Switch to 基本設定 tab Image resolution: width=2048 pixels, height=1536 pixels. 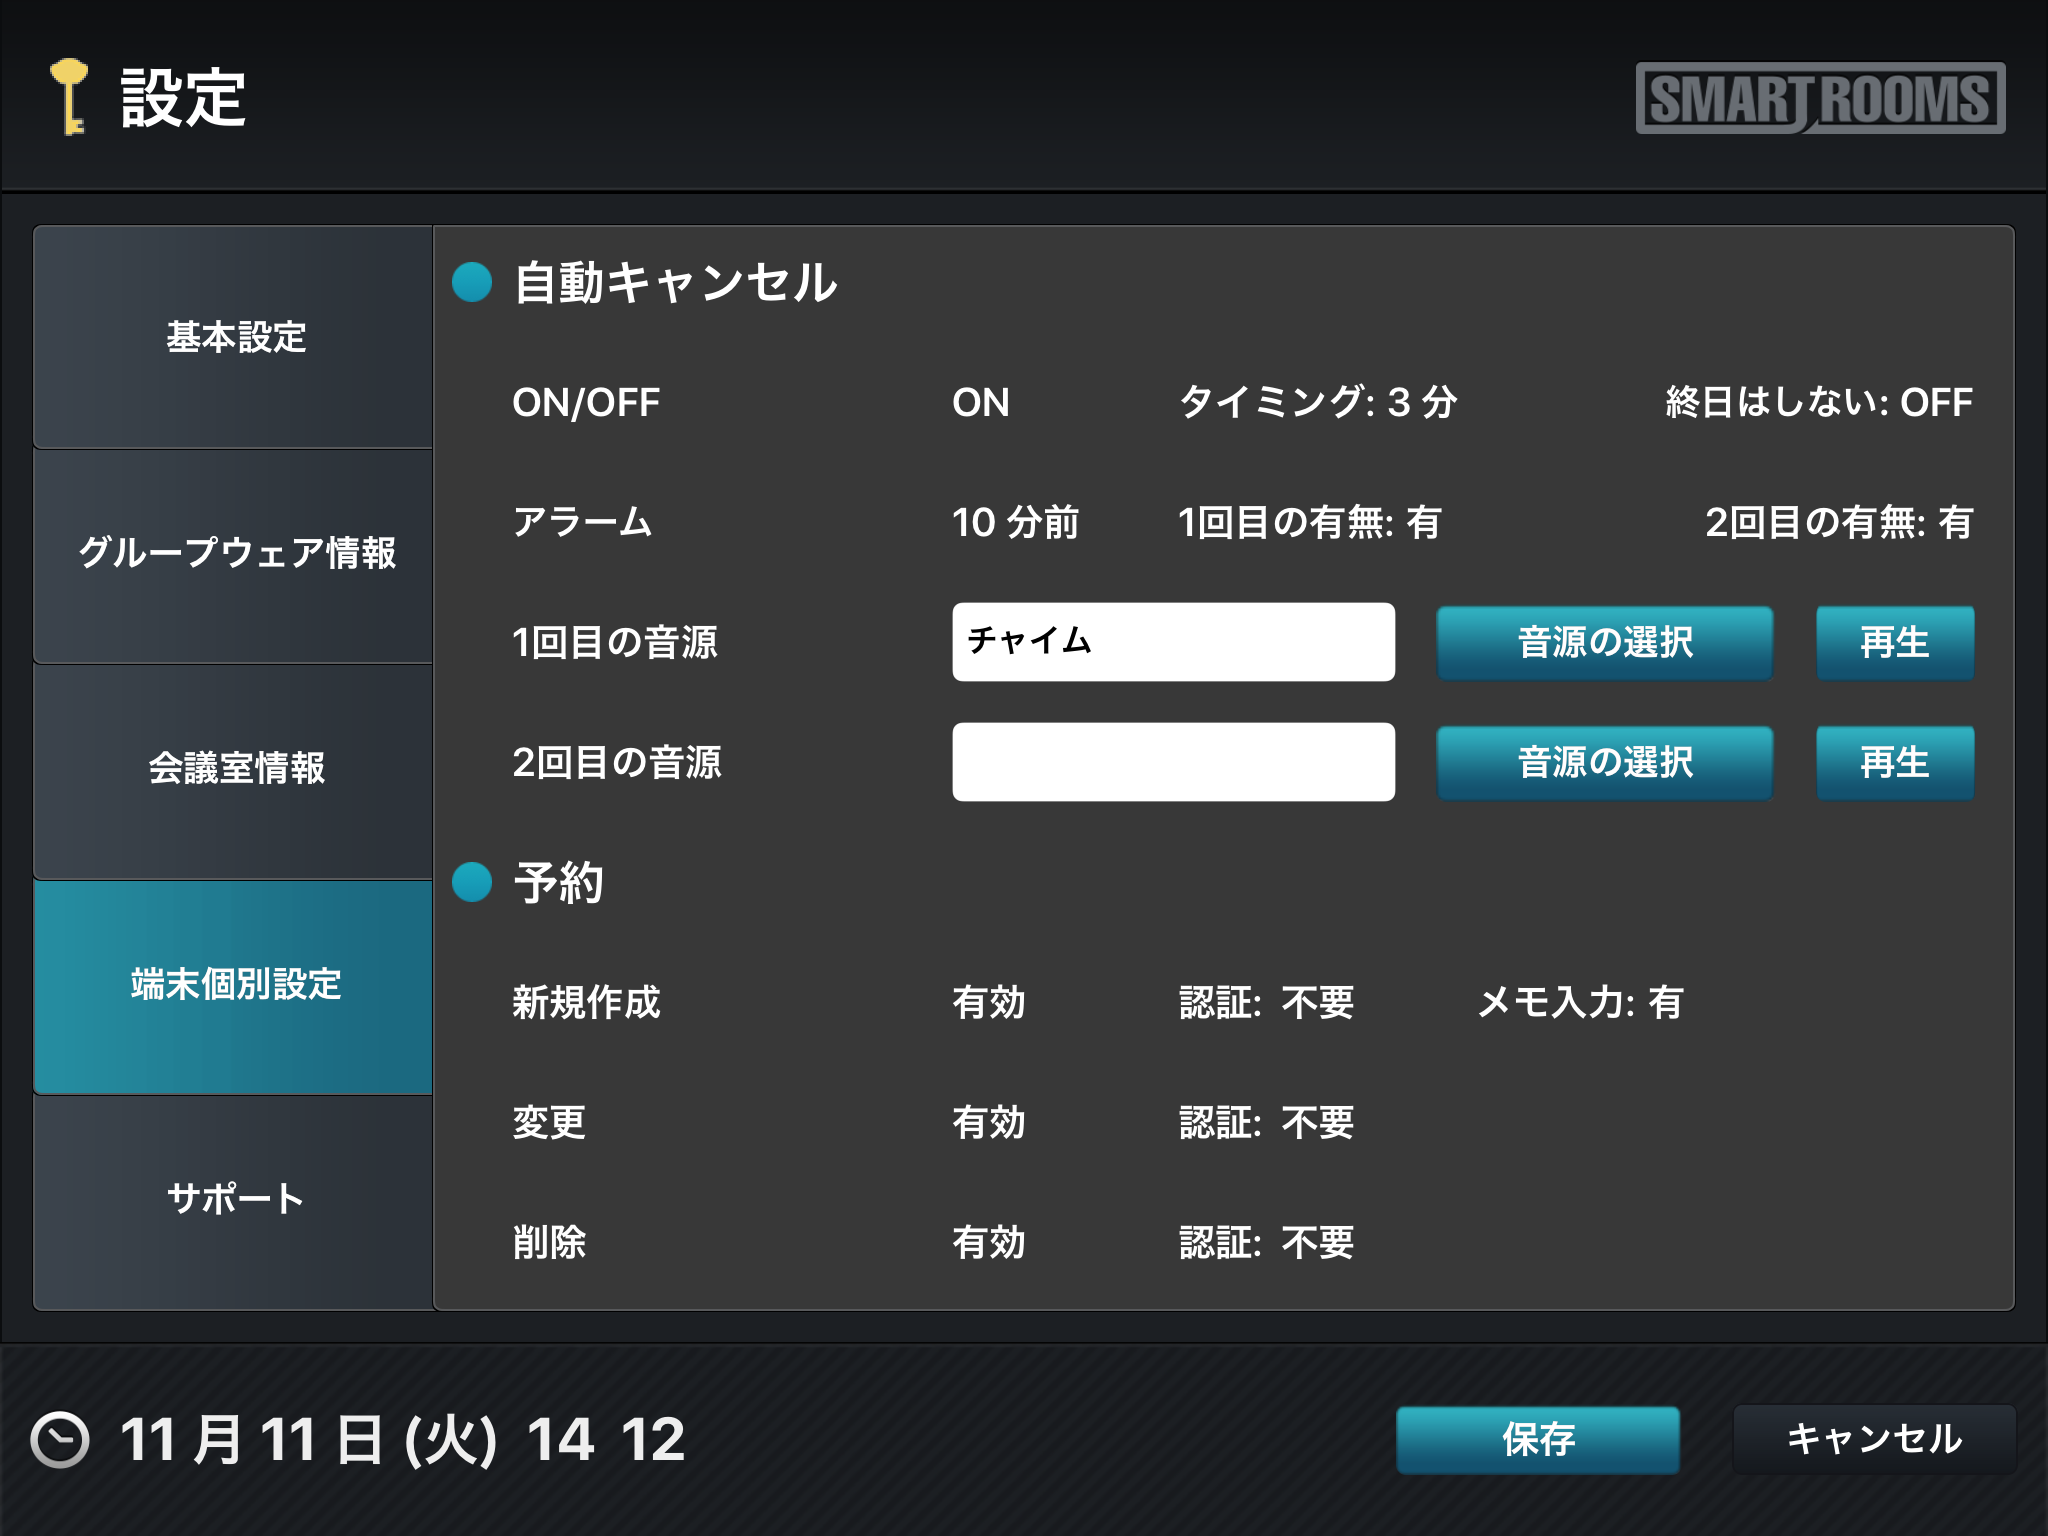(235, 337)
